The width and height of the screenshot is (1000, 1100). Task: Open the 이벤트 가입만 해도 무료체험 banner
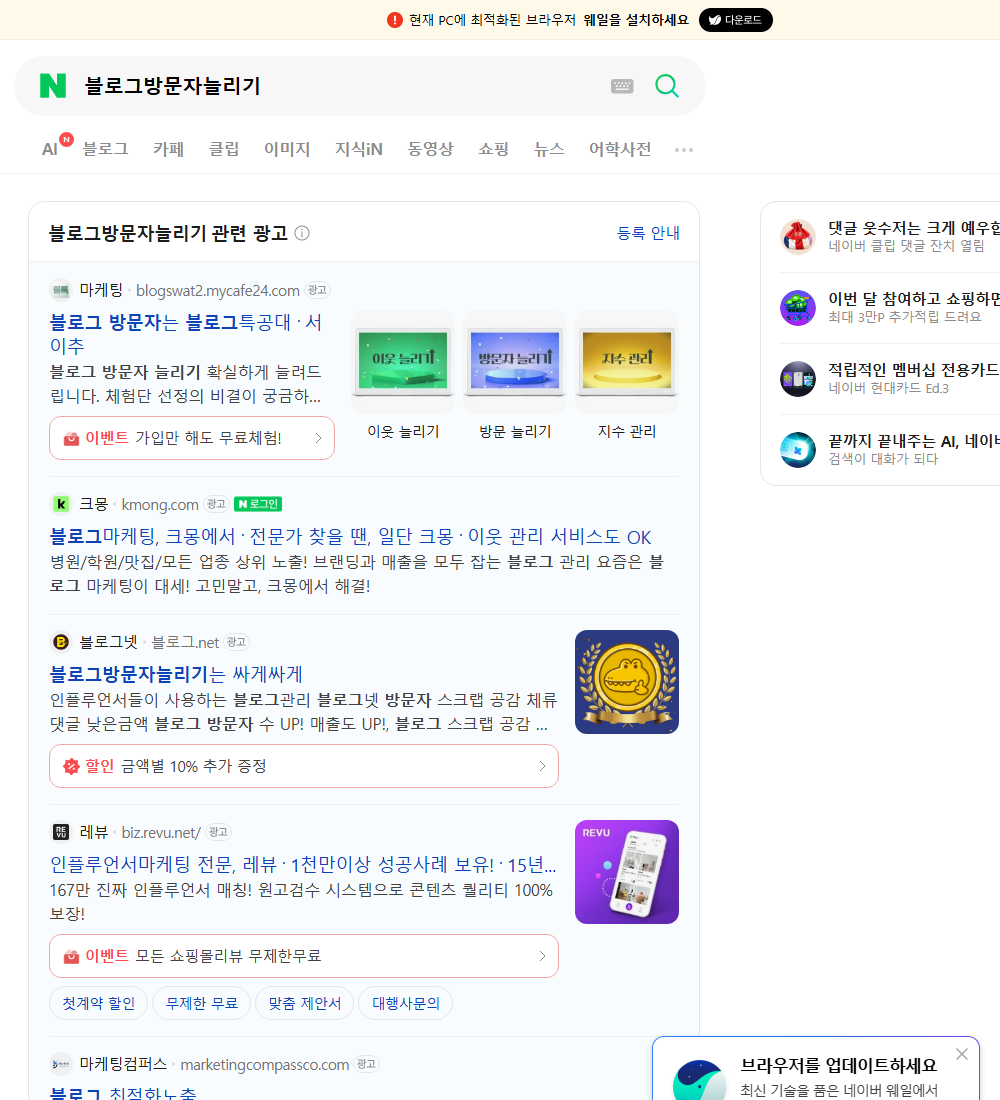click(192, 438)
